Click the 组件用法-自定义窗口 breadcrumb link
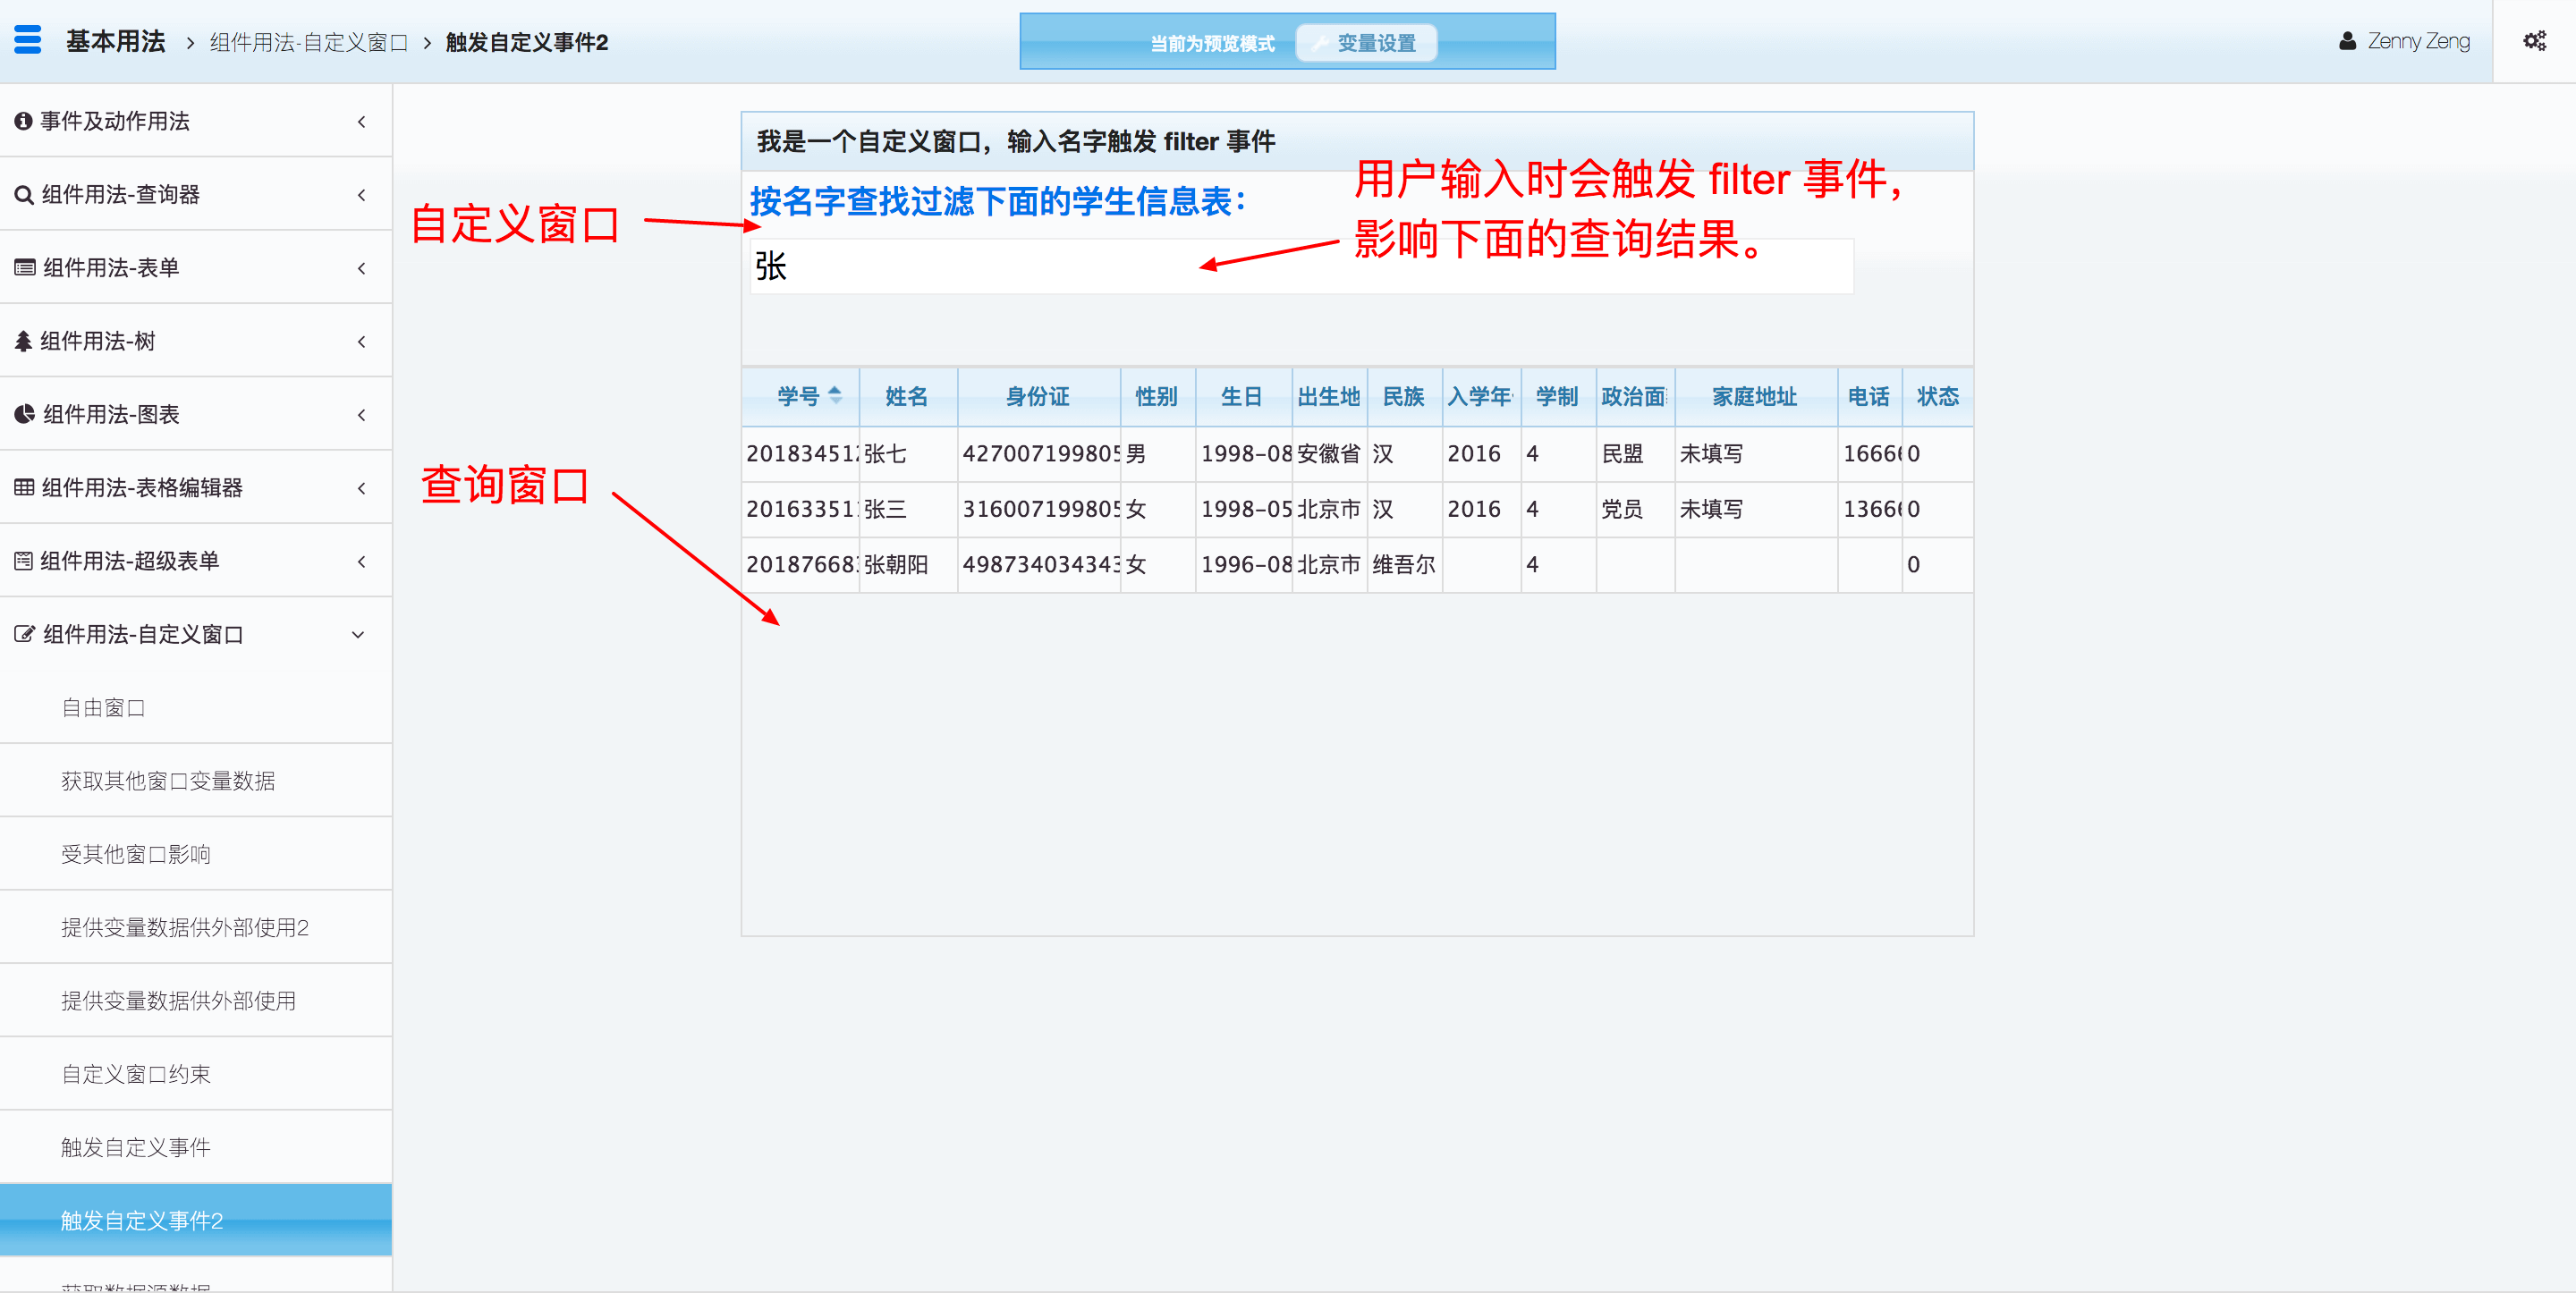 tap(309, 42)
